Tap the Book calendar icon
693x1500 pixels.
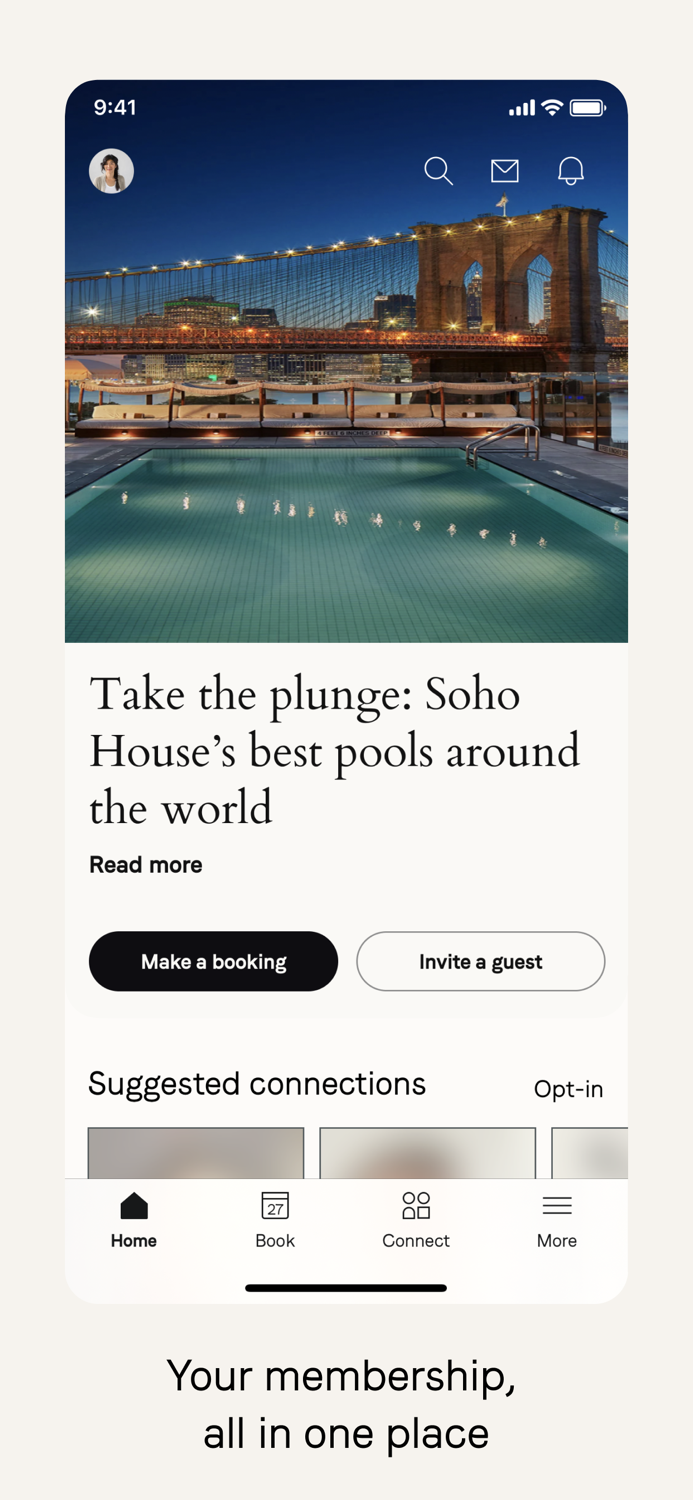tap(274, 1206)
